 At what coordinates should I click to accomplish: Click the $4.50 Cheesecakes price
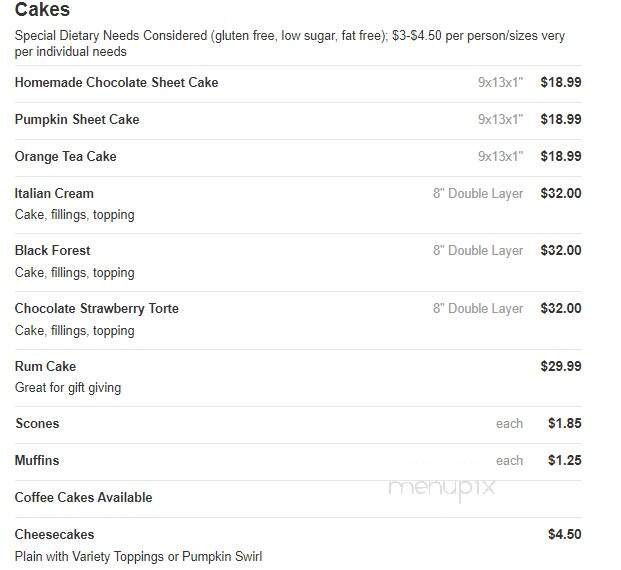pos(565,535)
